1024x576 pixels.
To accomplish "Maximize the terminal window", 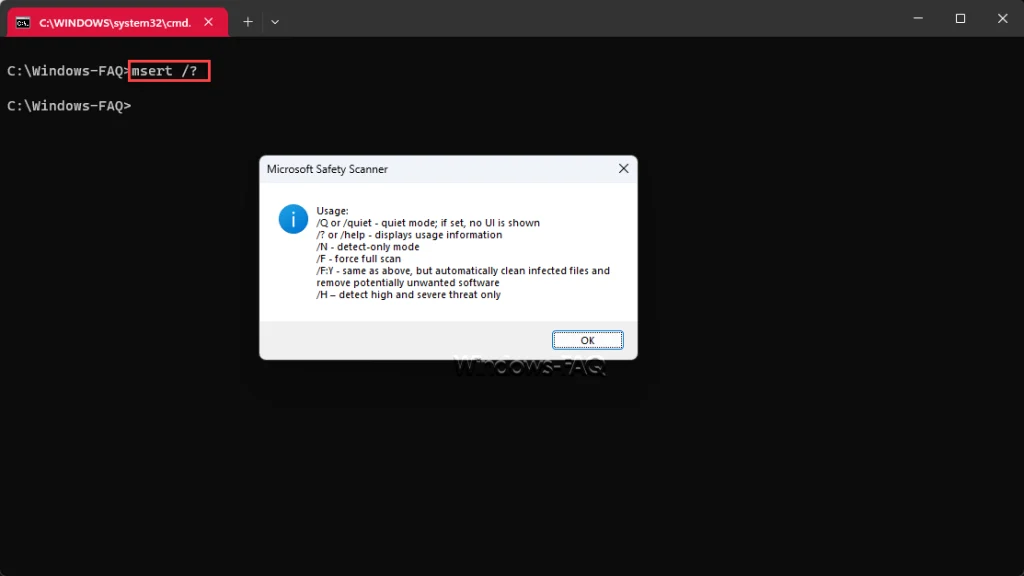I will click(x=960, y=18).
